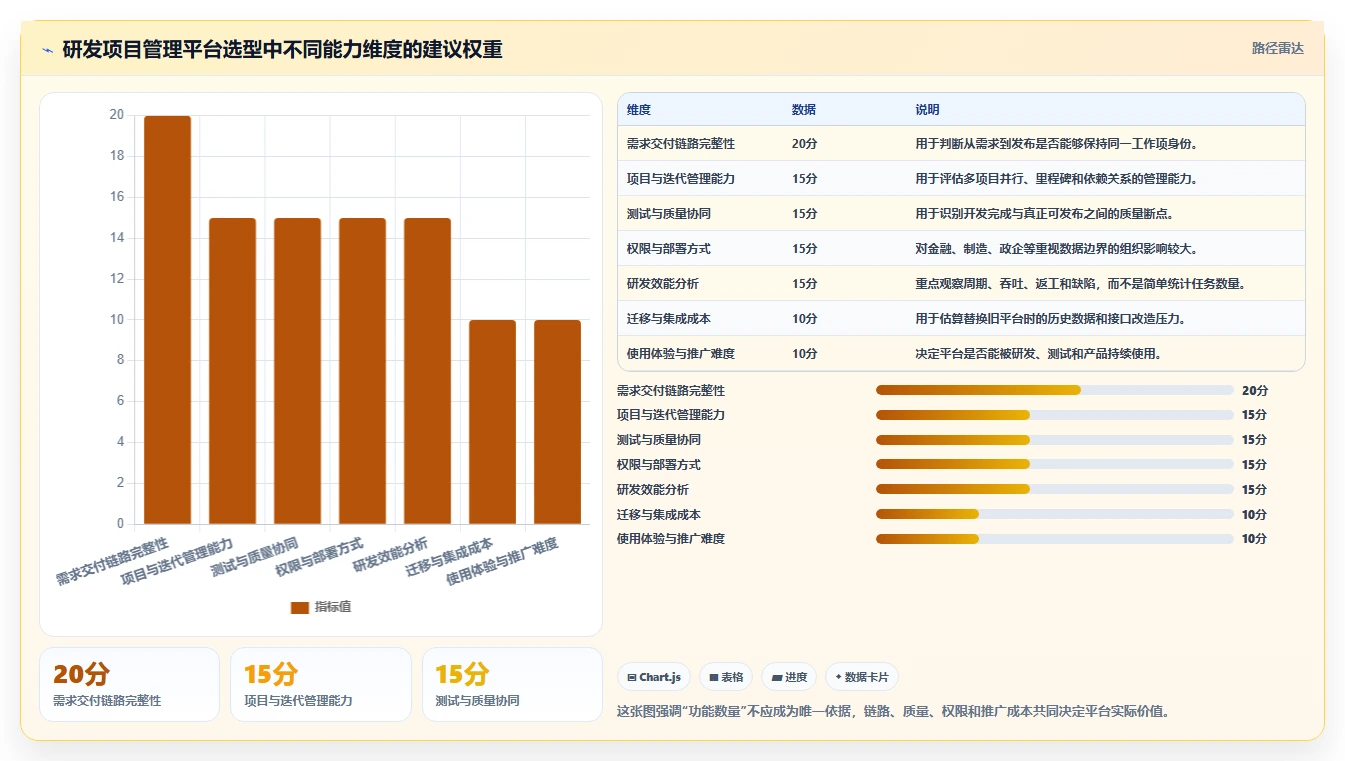The image size is (1345, 761).
Task: Click the 10分 cell in the 迁移与集成成本 table row
Action: pyautogui.click(x=804, y=318)
